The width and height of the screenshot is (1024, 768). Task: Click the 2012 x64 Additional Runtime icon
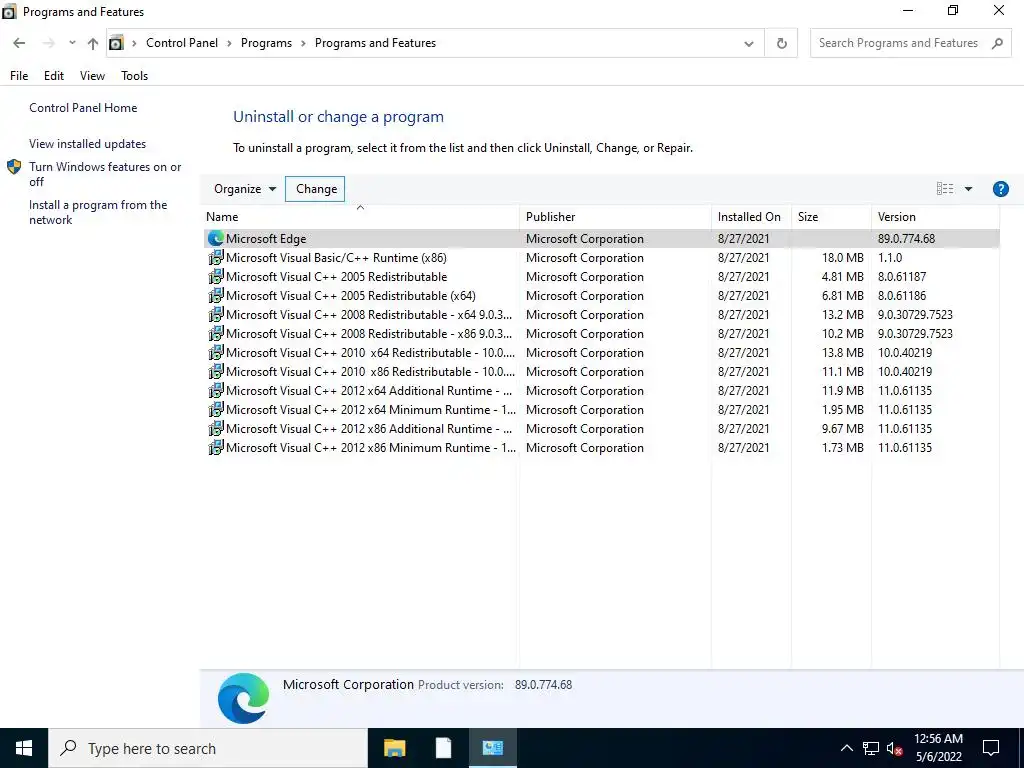coord(216,391)
